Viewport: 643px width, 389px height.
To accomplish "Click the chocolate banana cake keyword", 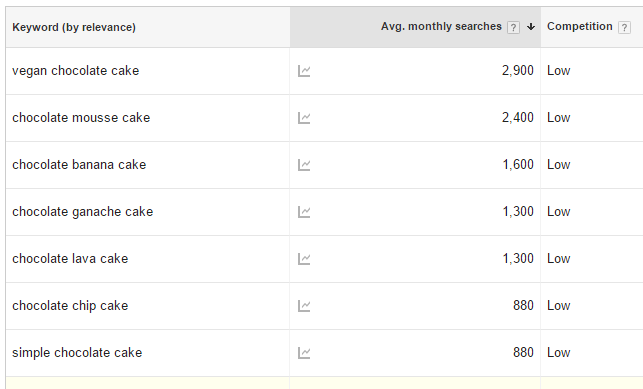I will click(79, 164).
